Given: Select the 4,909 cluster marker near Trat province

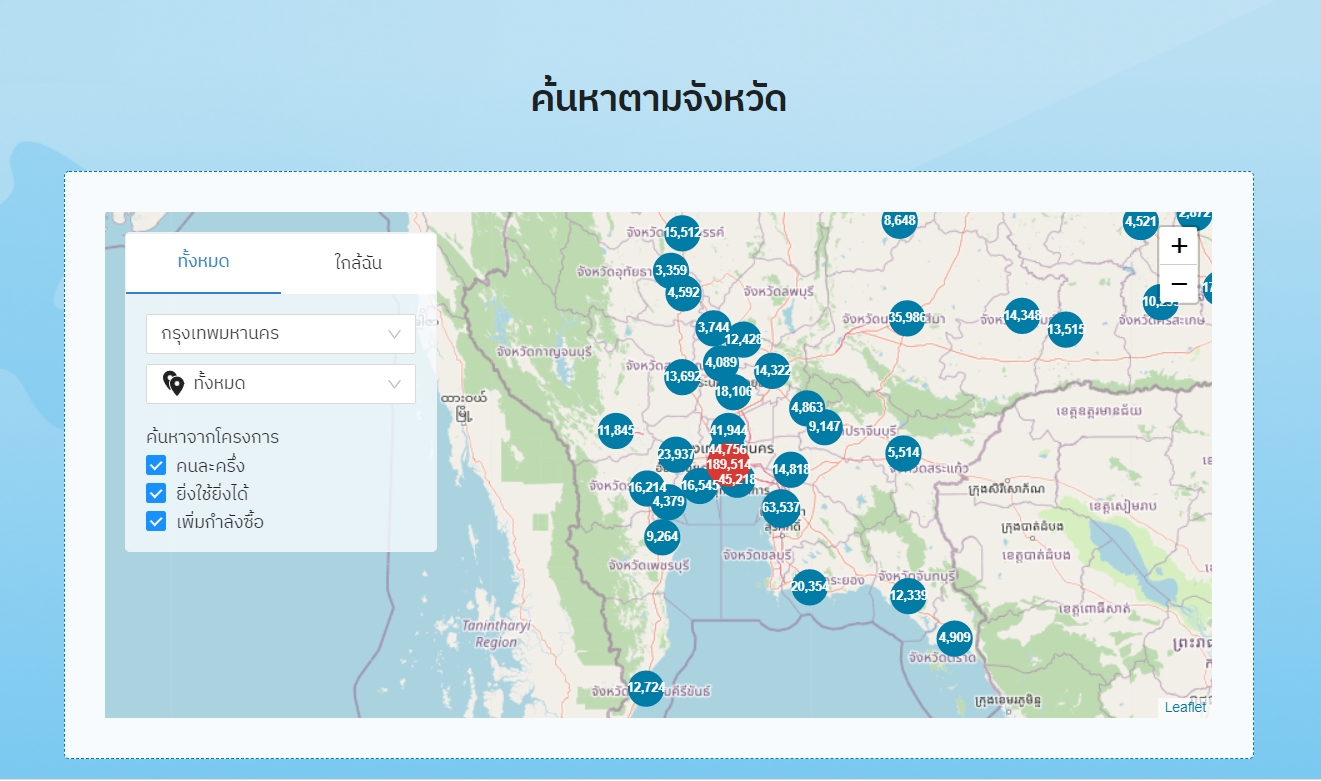Looking at the screenshot, I should pos(953,637).
